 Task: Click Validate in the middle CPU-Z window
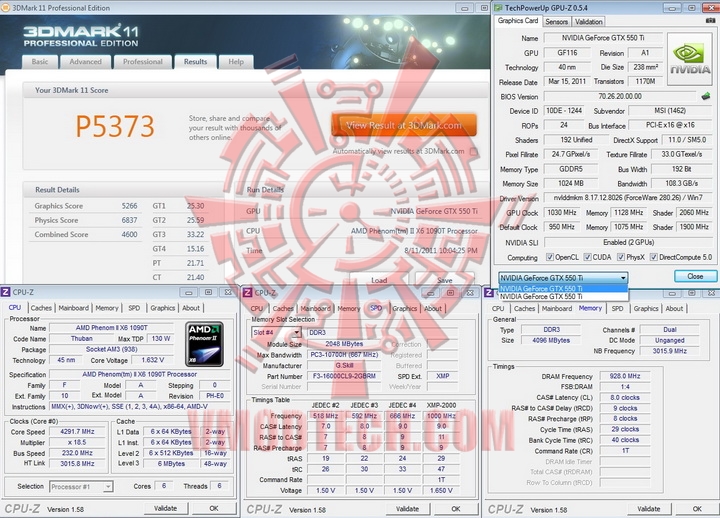407,509
